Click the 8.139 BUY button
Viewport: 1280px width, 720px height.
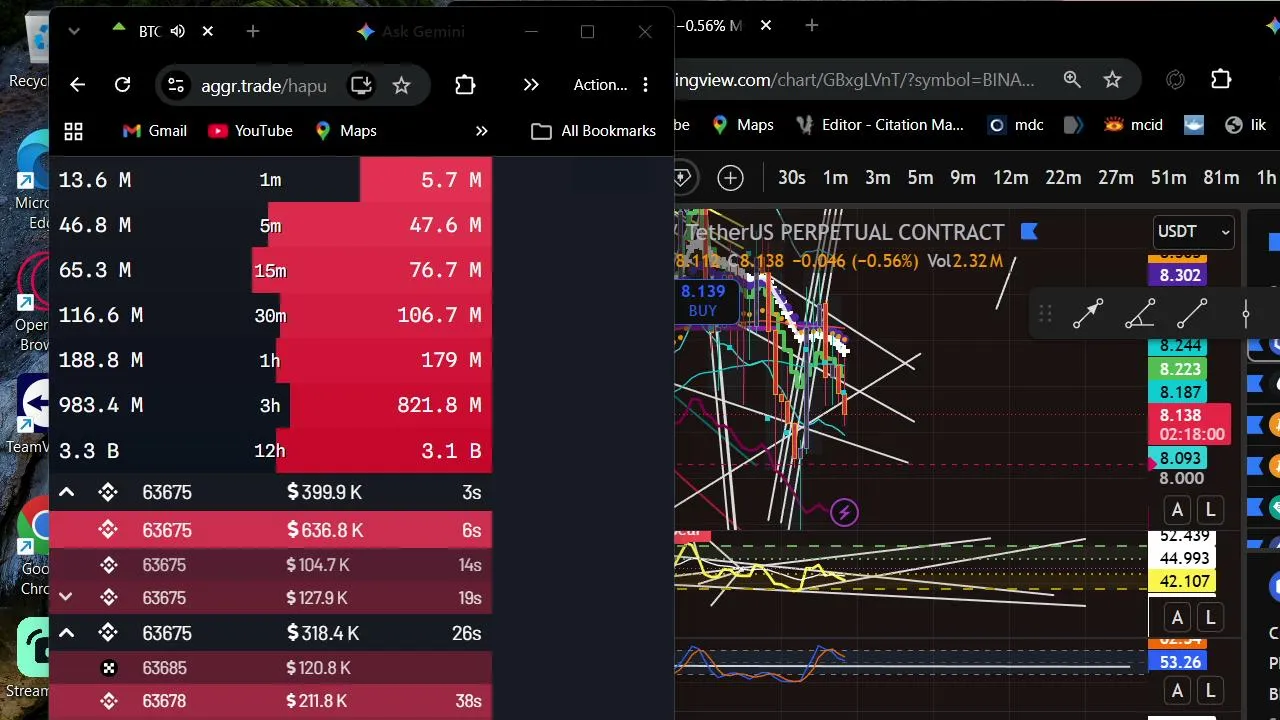[703, 300]
